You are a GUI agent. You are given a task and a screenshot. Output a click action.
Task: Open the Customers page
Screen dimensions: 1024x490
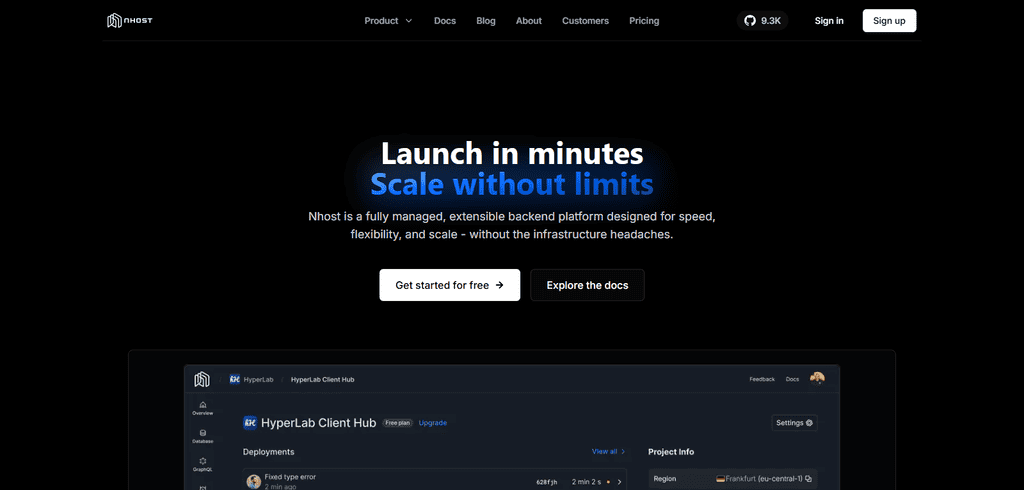click(x=585, y=21)
